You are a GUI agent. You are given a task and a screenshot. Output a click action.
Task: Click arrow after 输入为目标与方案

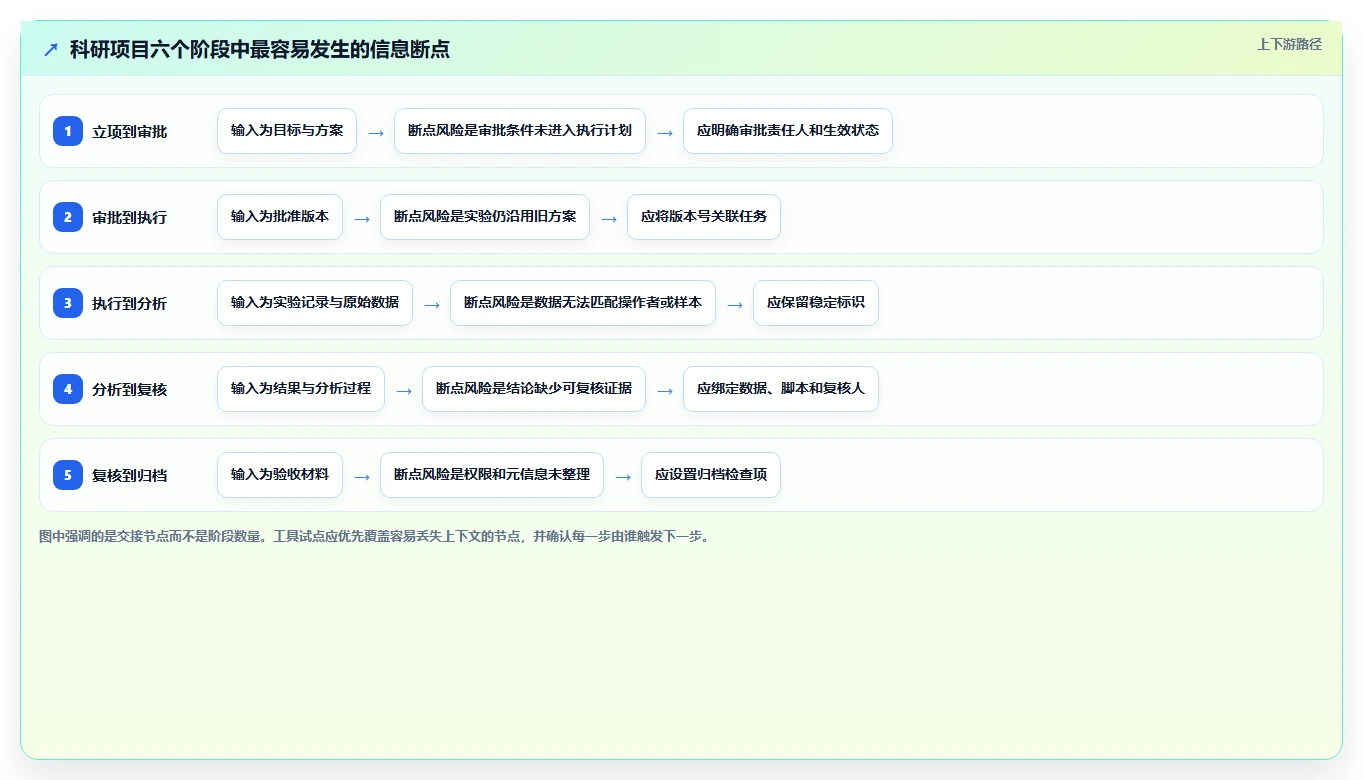376,132
